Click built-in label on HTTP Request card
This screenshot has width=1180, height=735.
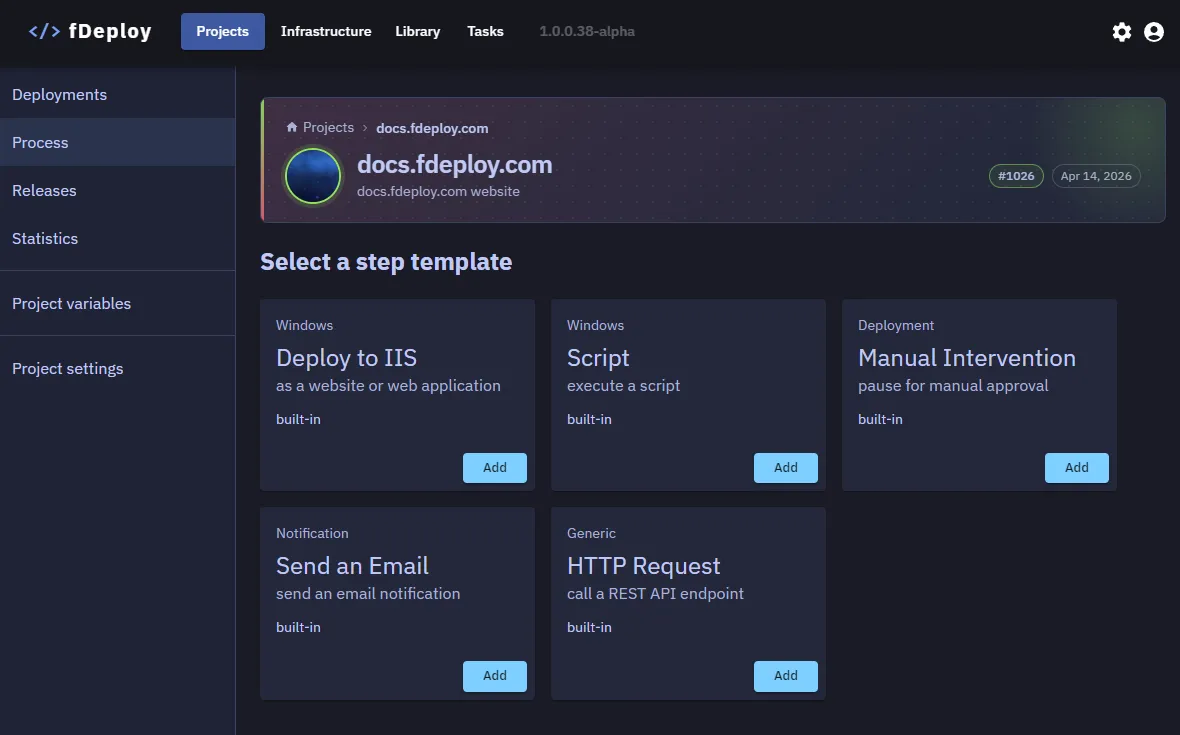[x=589, y=627]
